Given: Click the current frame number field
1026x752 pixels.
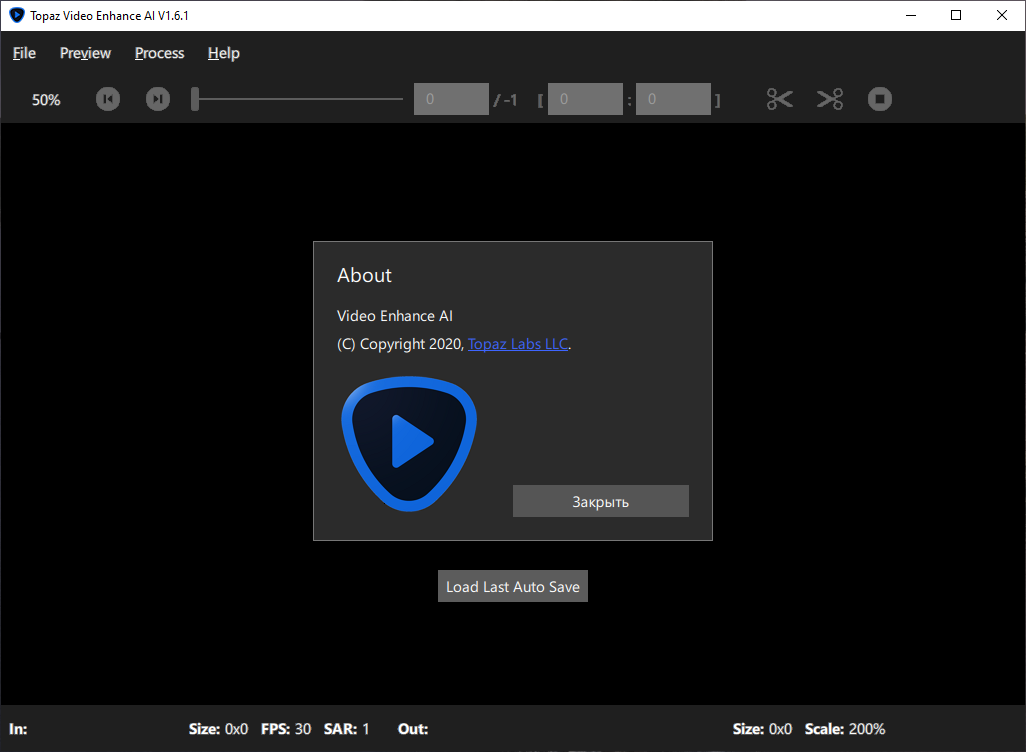Looking at the screenshot, I should (x=451, y=99).
